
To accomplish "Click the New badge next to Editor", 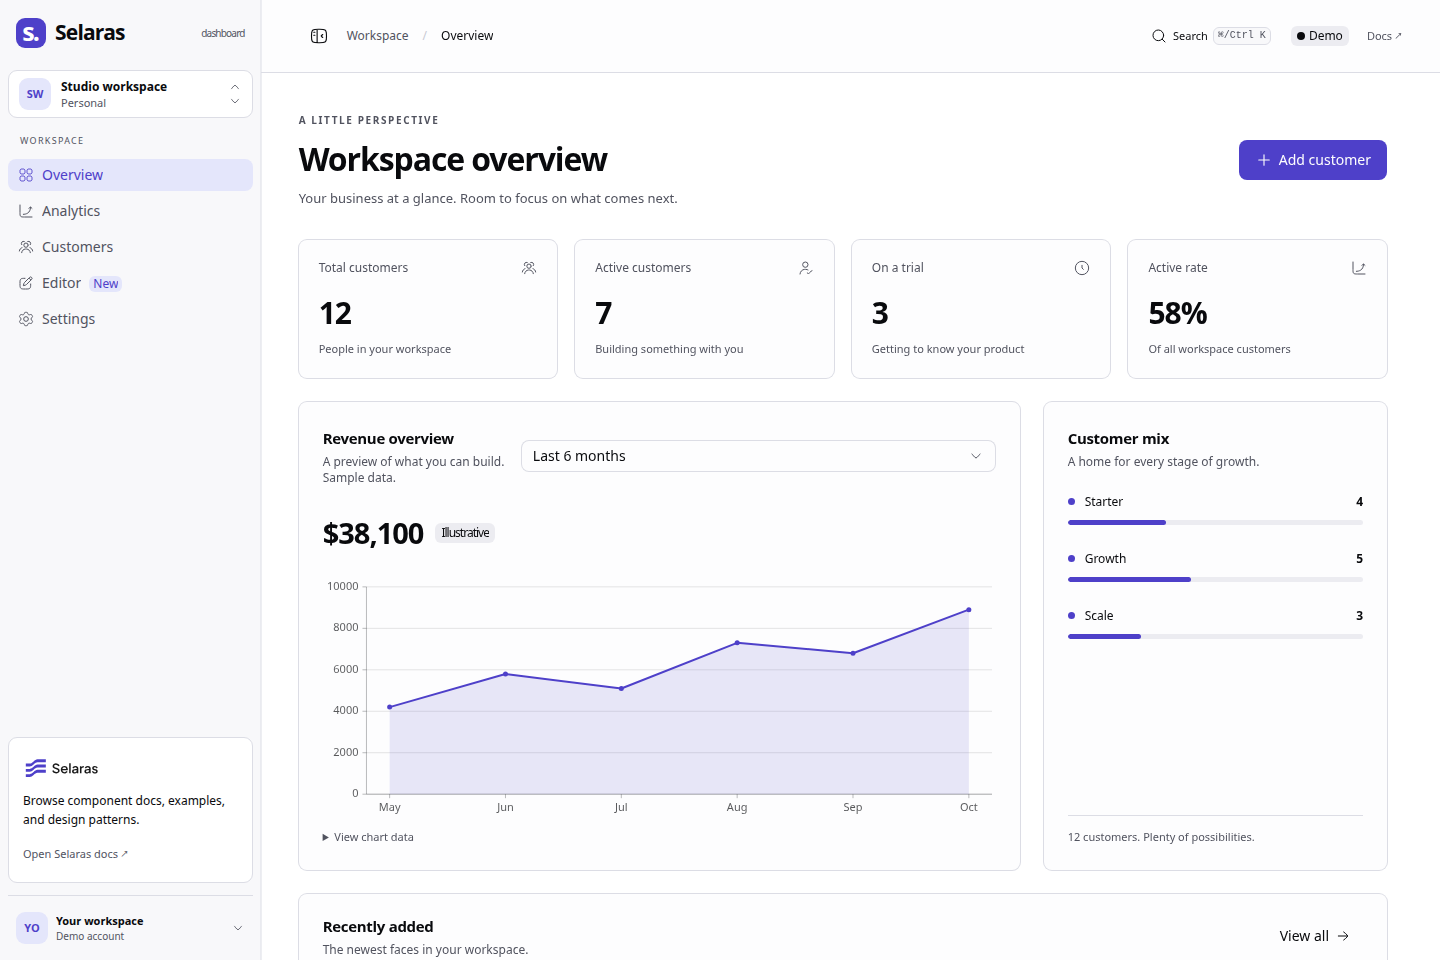I will pyautogui.click(x=106, y=284).
